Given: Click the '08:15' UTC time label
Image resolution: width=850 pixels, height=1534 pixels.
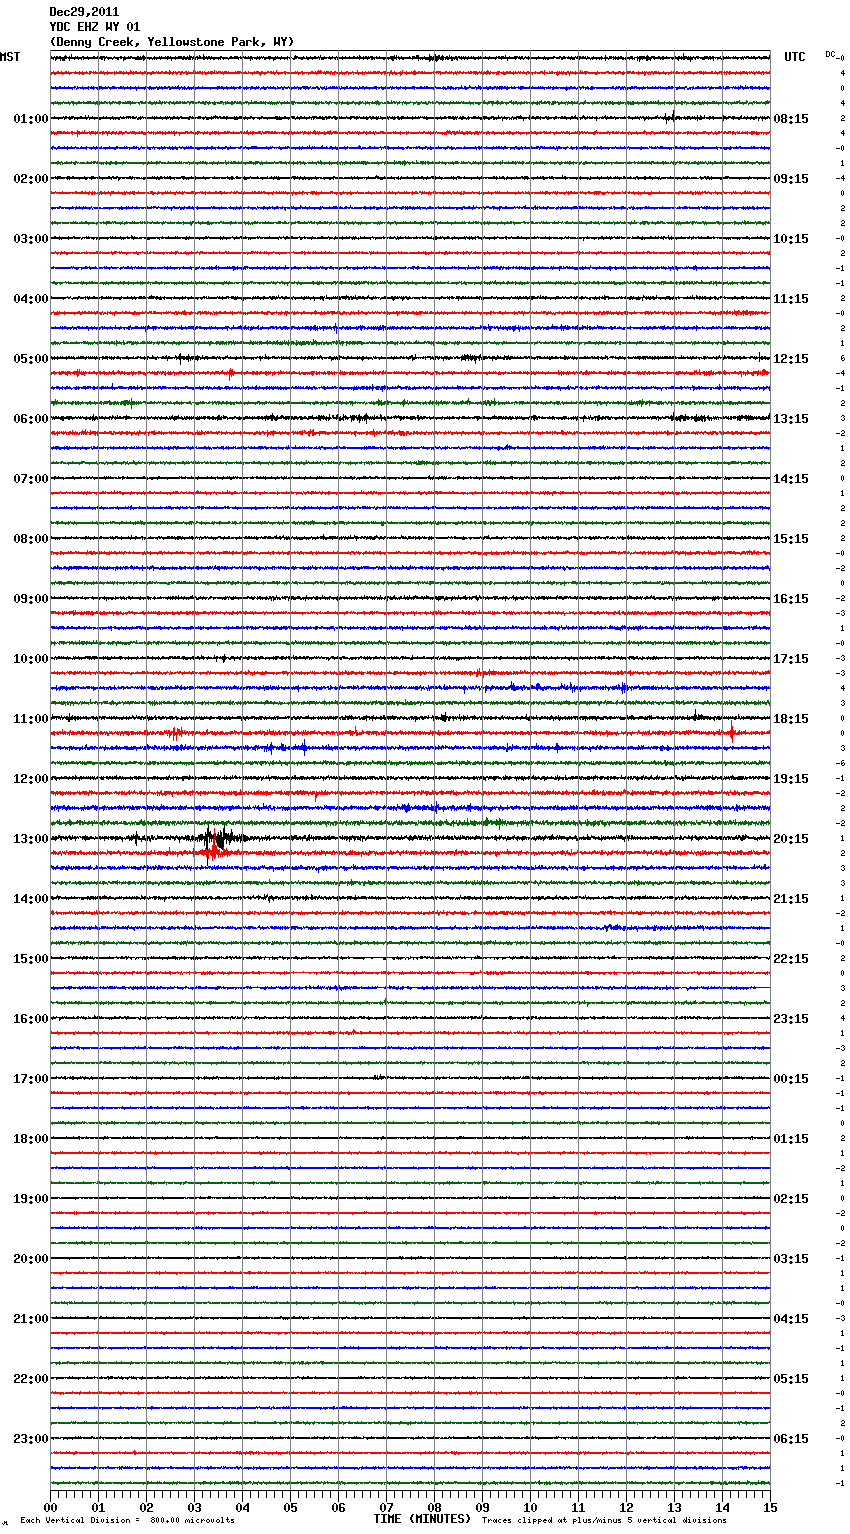Looking at the screenshot, I should tap(791, 119).
